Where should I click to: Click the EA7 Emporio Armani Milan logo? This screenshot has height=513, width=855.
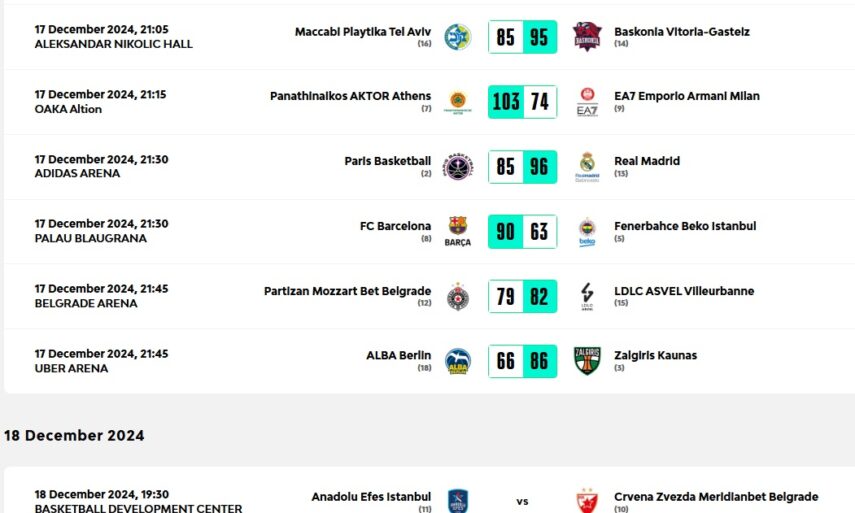[587, 102]
